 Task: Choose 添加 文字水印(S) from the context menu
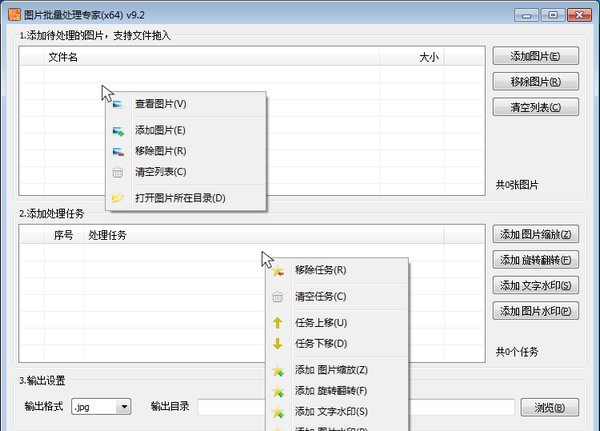[337, 411]
